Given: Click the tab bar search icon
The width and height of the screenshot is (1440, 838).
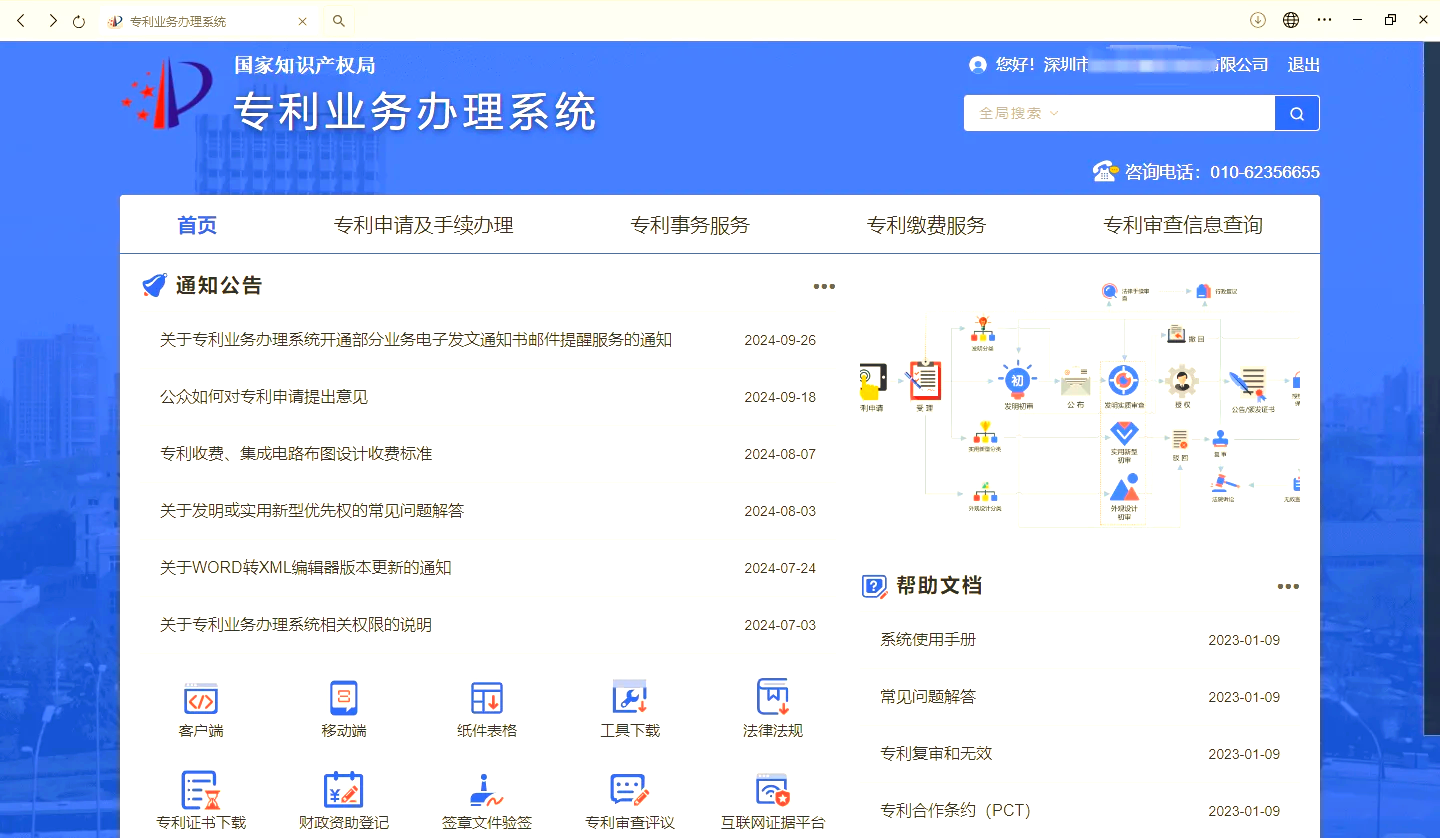Looking at the screenshot, I should pyautogui.click(x=339, y=21).
